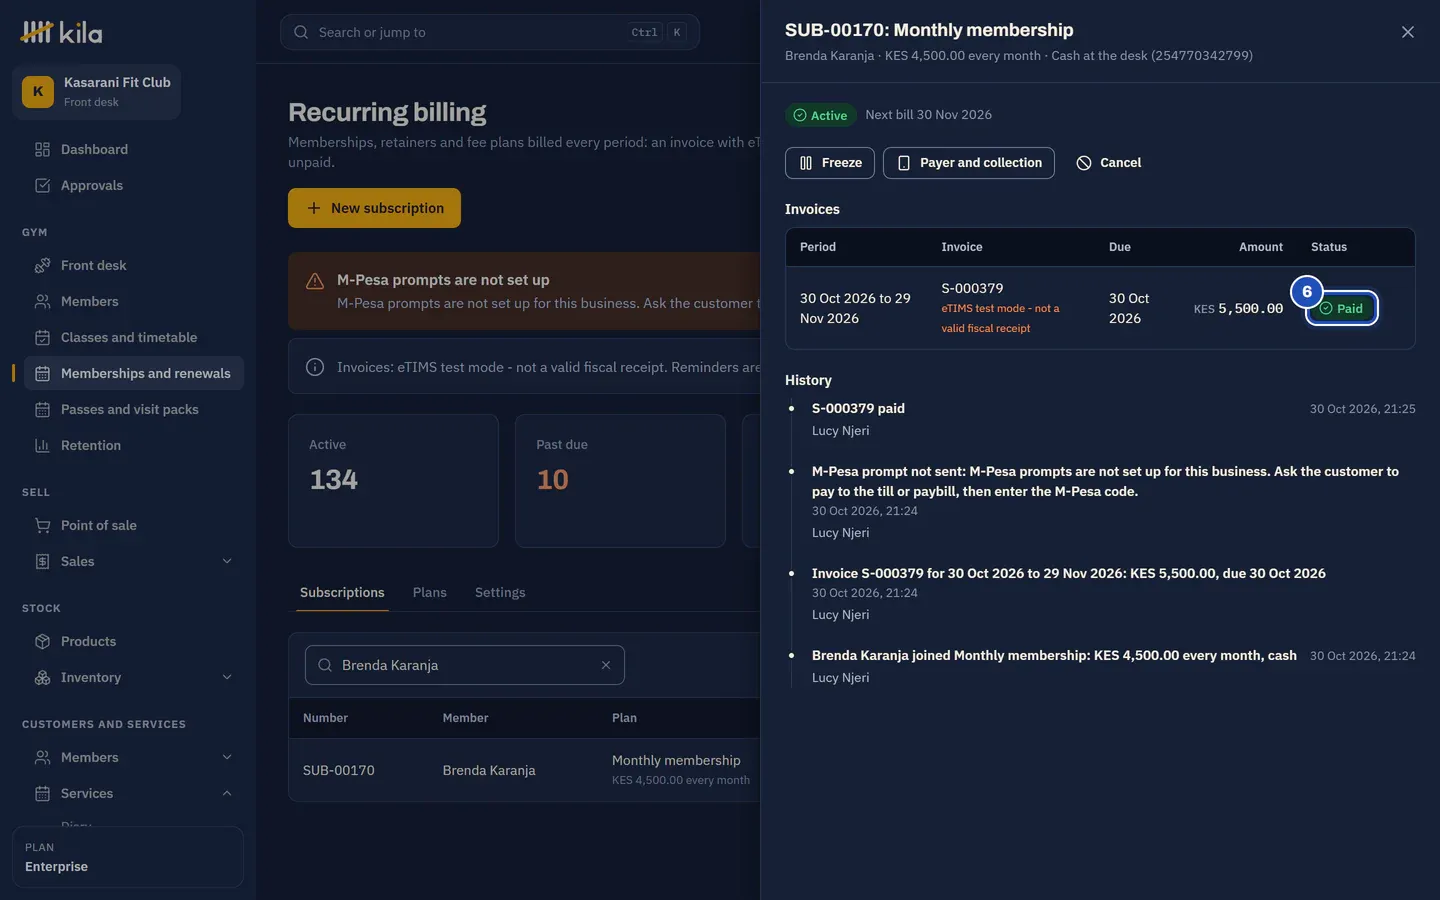Focus the Search or jump to field
1440x900 pixels.
[489, 32]
